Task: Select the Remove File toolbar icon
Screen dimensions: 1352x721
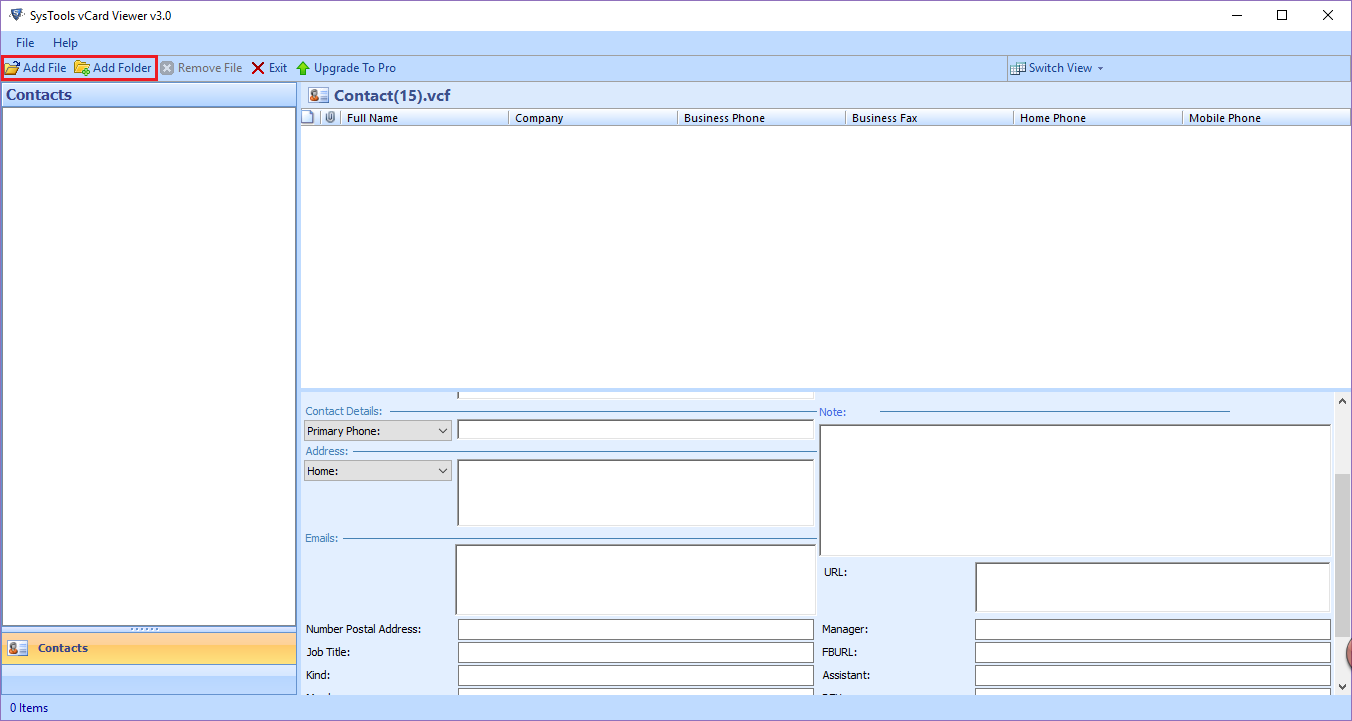Action: pos(167,67)
